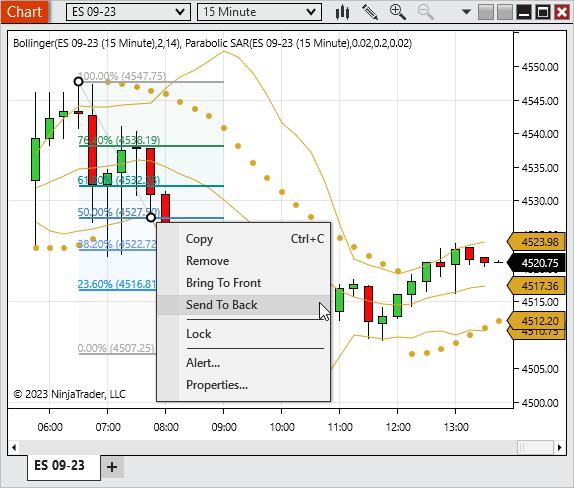The width and height of the screenshot is (574, 488).
Task: Click the first gray link button
Action: tap(486, 12)
